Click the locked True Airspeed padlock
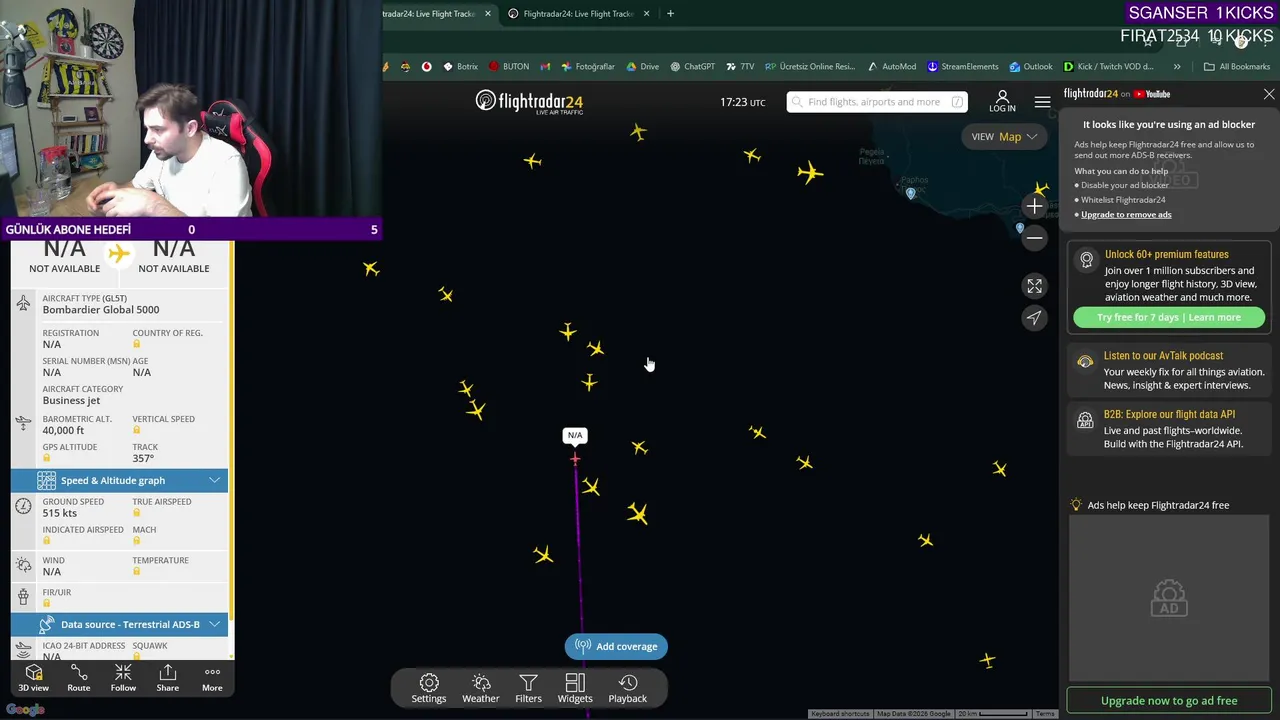 (x=137, y=513)
